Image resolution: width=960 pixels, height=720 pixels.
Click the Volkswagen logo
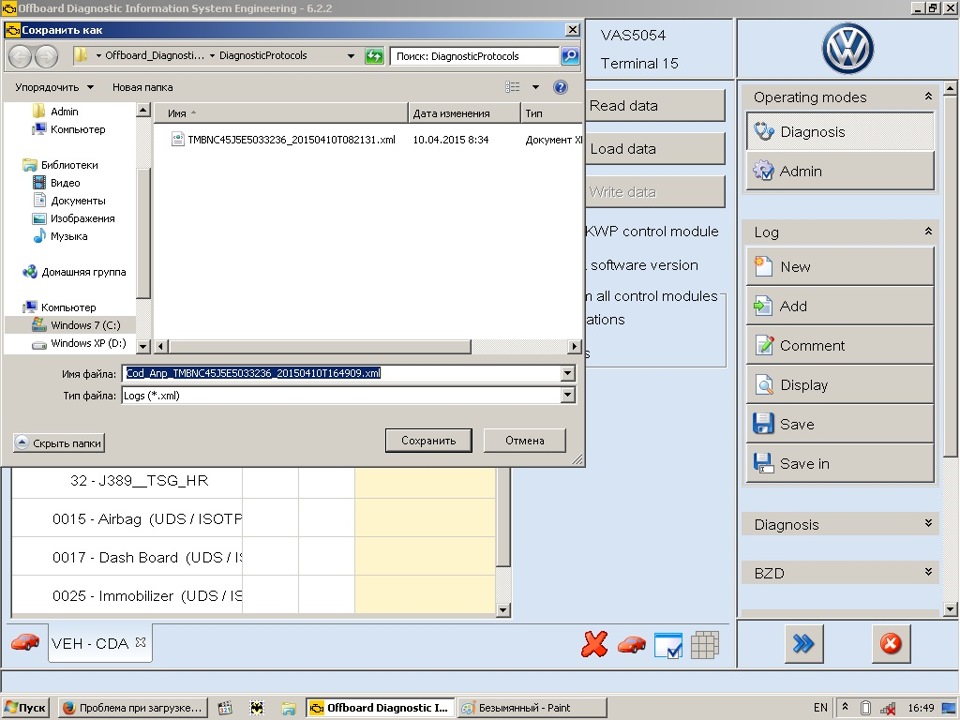pyautogui.click(x=847, y=48)
